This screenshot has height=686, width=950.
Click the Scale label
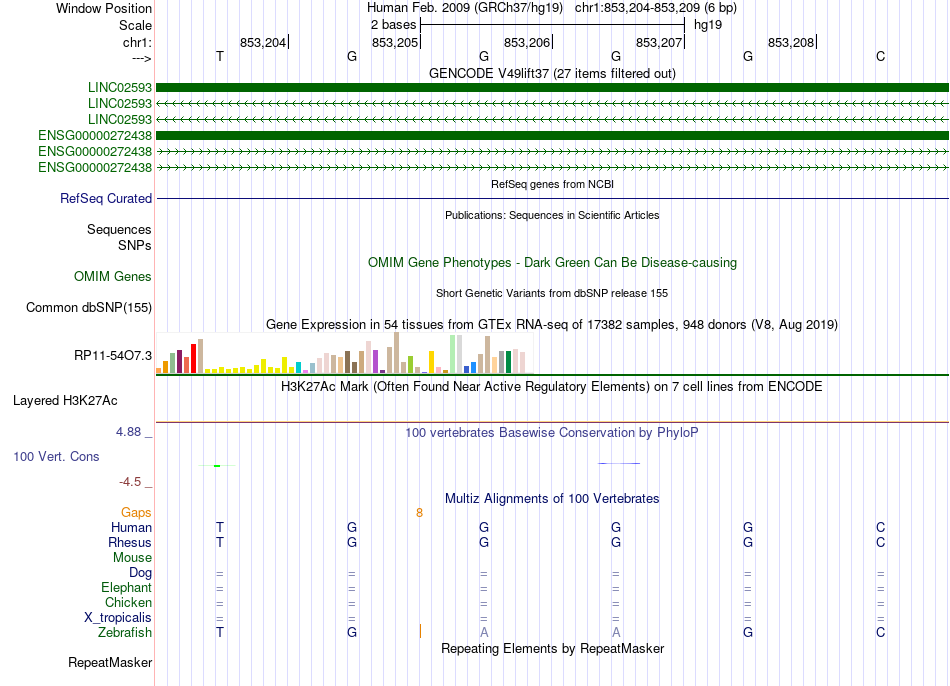pyautogui.click(x=135, y=25)
